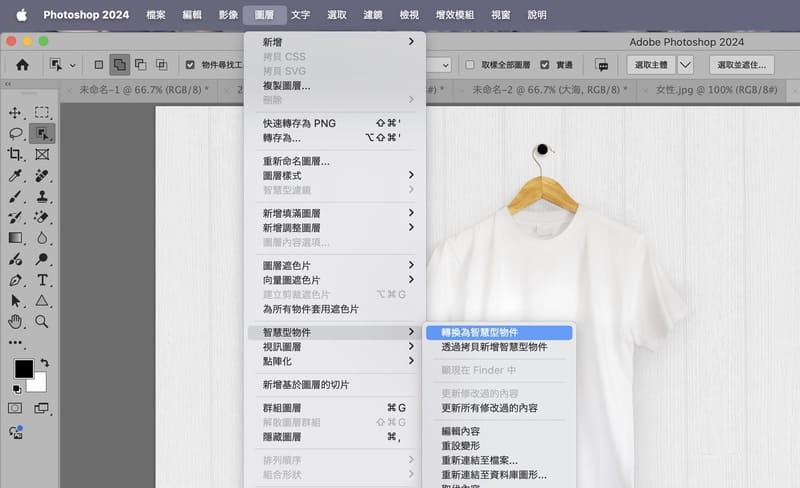The width and height of the screenshot is (800, 488).
Task: Expand the 圖層遮色片 submenu
Action: [x=337, y=265]
